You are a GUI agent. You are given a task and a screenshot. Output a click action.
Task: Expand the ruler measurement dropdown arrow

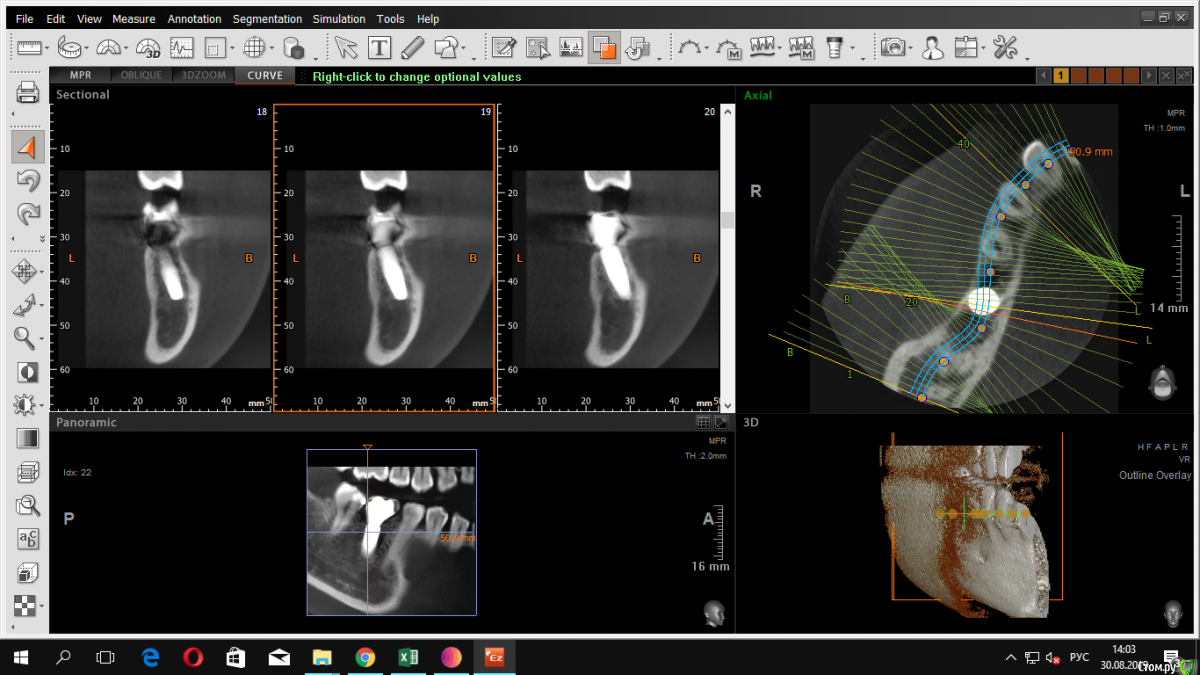pyautogui.click(x=48, y=48)
